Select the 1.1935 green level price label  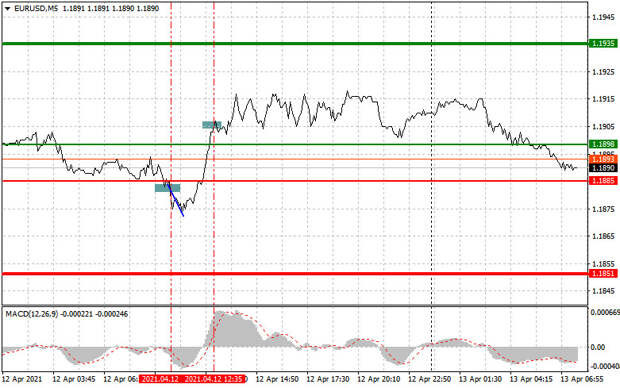[603, 44]
